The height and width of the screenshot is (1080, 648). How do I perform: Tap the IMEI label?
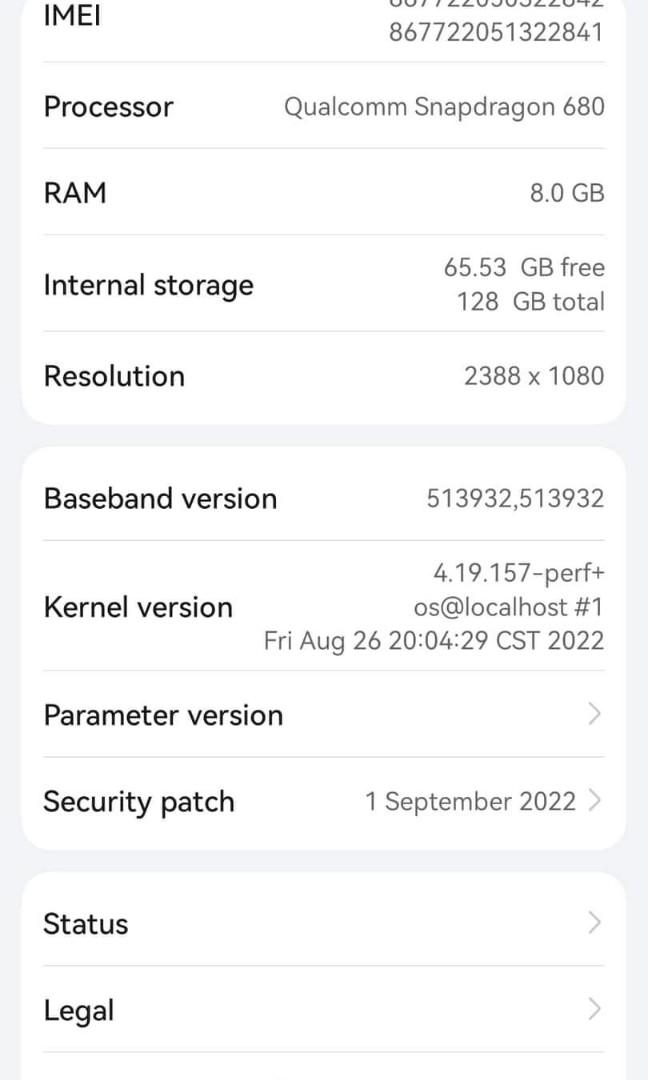click(x=72, y=17)
